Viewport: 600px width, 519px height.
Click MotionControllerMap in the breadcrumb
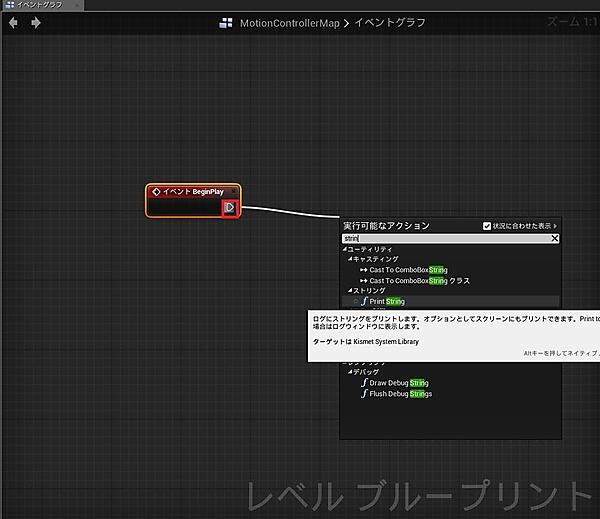point(289,22)
